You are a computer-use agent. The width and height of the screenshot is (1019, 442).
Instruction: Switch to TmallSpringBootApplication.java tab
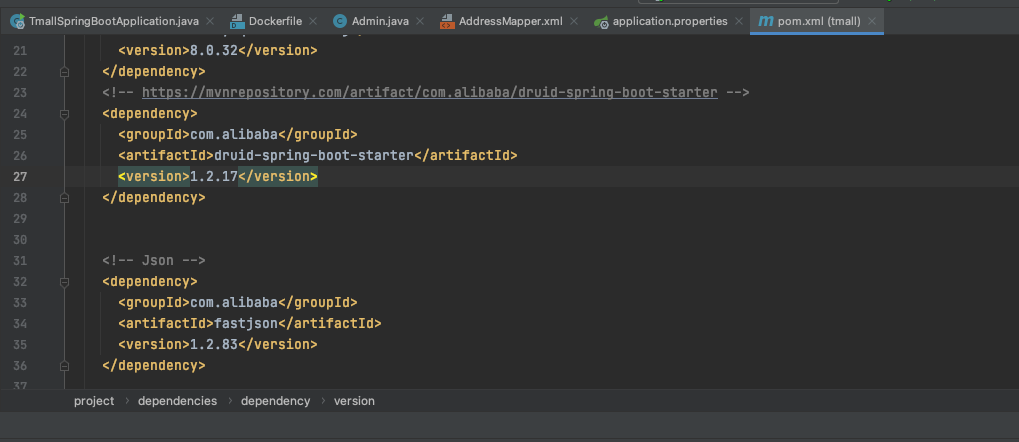click(x=114, y=21)
